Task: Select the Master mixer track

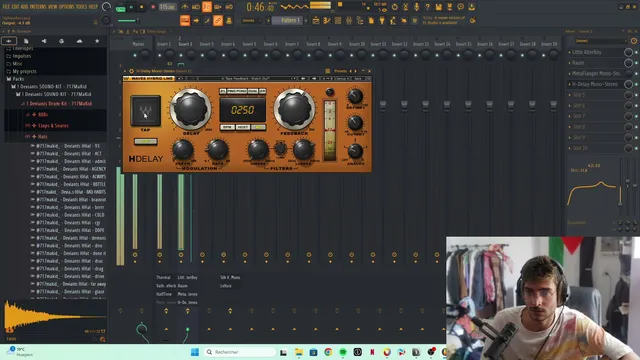Action: pos(138,44)
